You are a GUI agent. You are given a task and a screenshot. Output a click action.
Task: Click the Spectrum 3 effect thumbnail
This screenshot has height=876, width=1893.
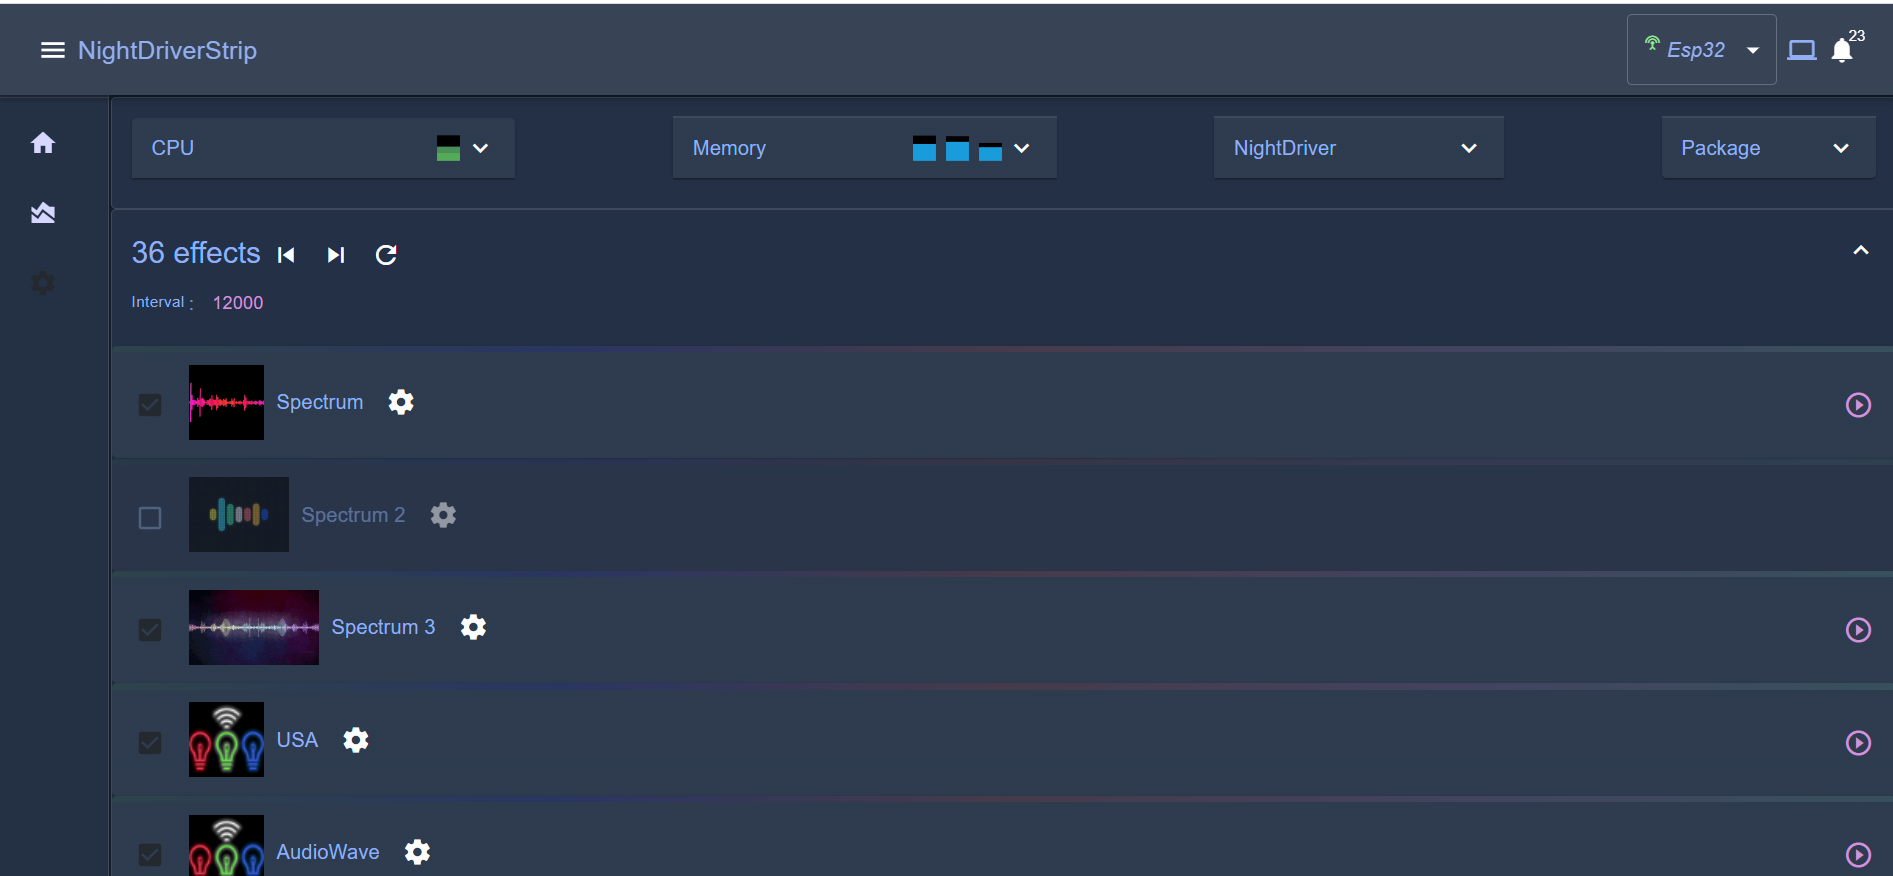tap(254, 627)
